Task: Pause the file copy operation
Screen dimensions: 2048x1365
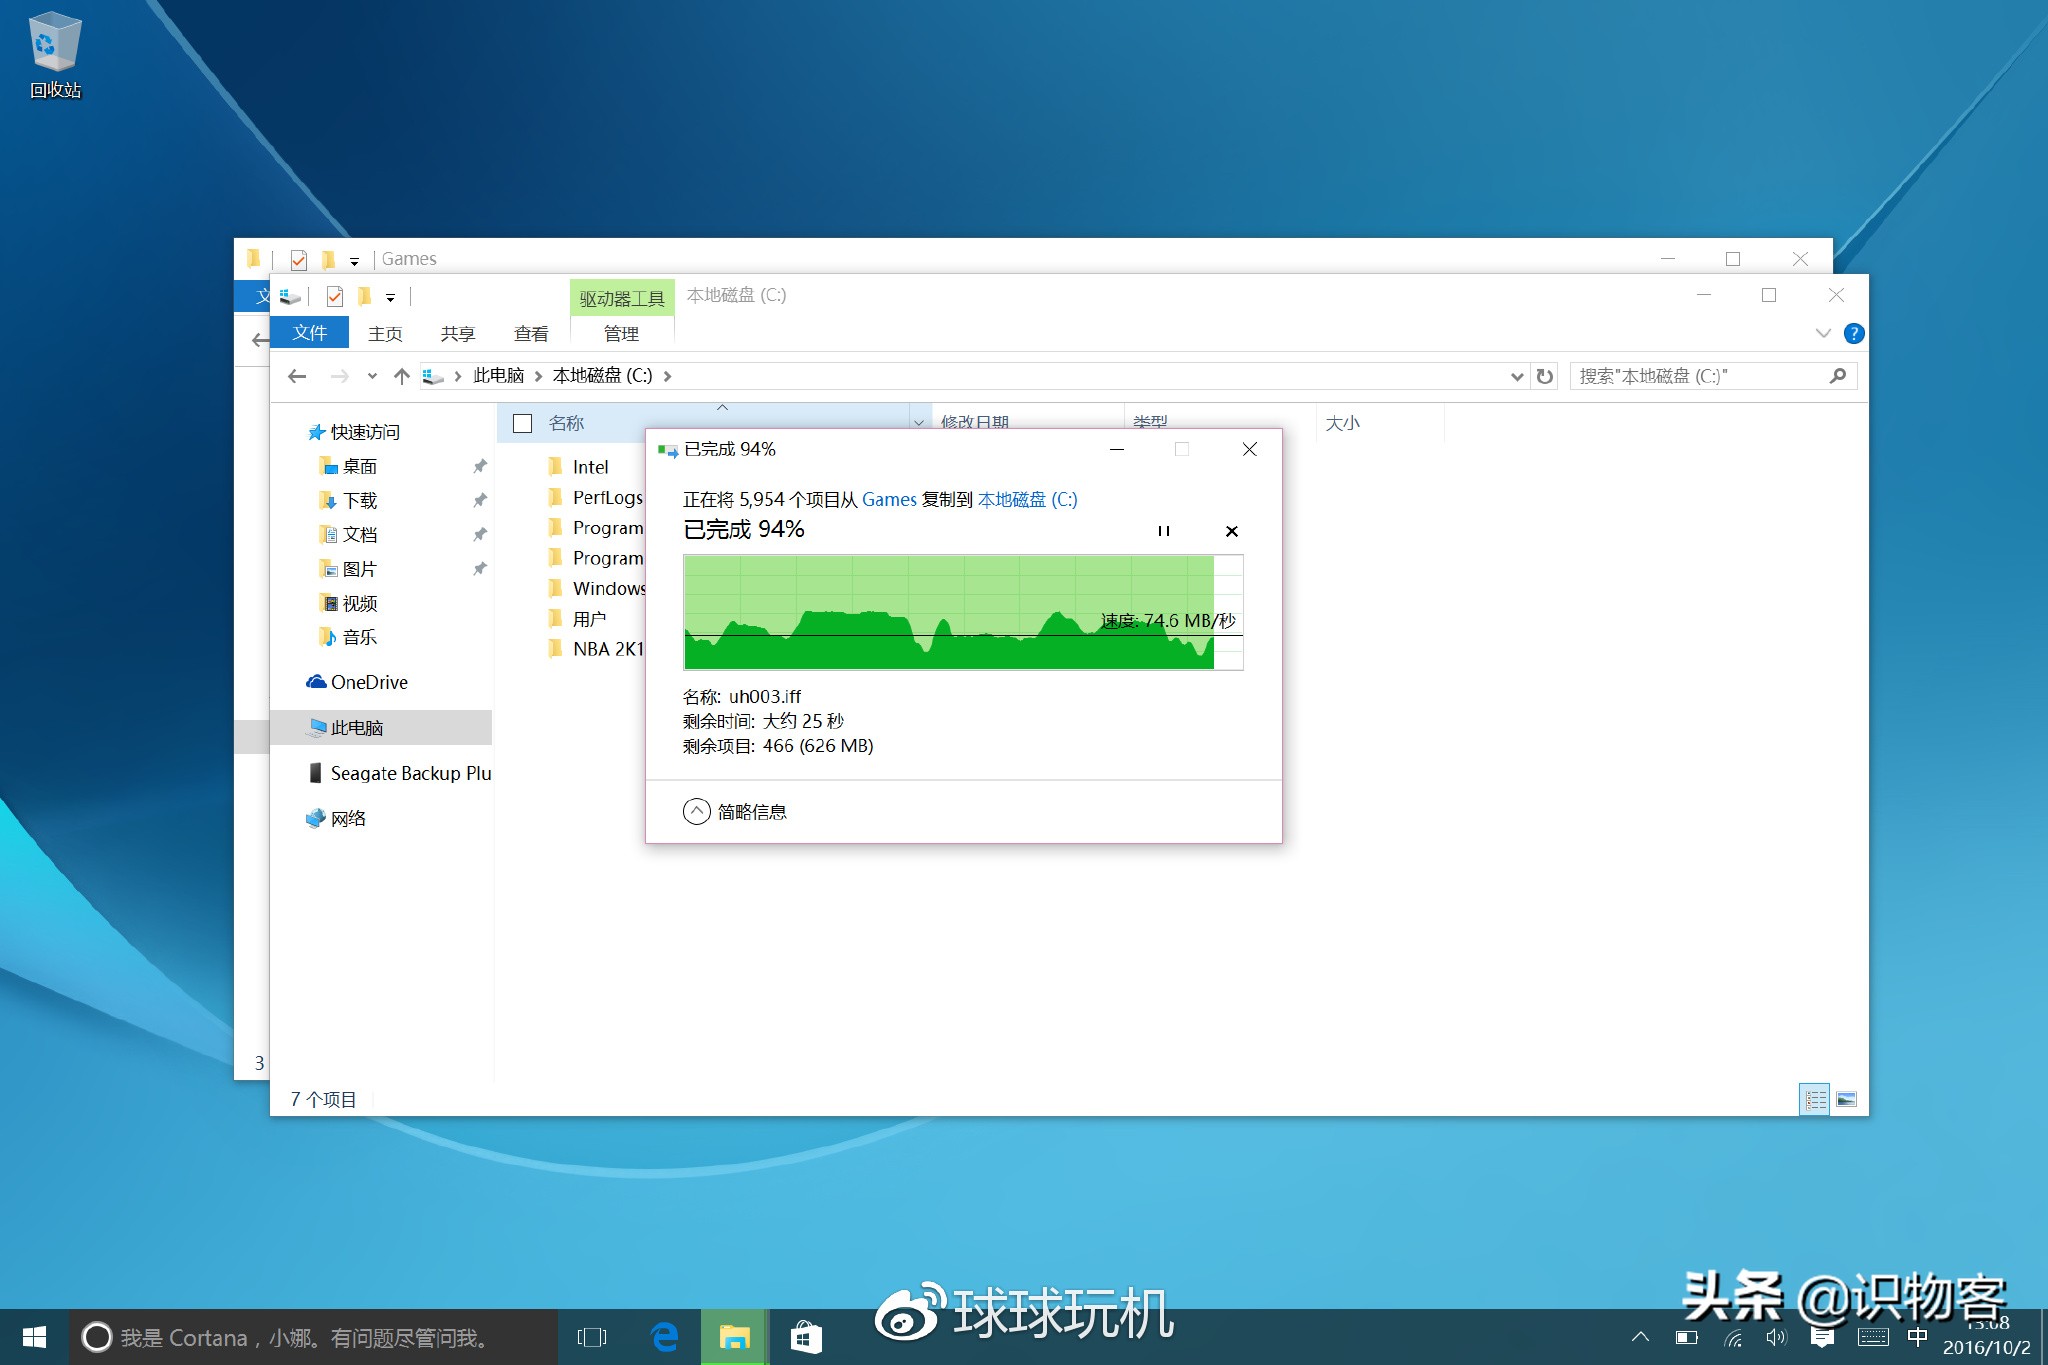Action: coord(1163,531)
